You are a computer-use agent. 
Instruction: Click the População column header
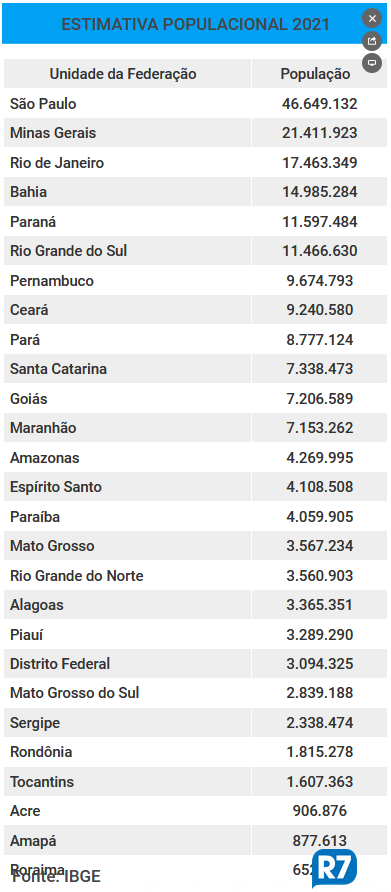tap(315, 74)
